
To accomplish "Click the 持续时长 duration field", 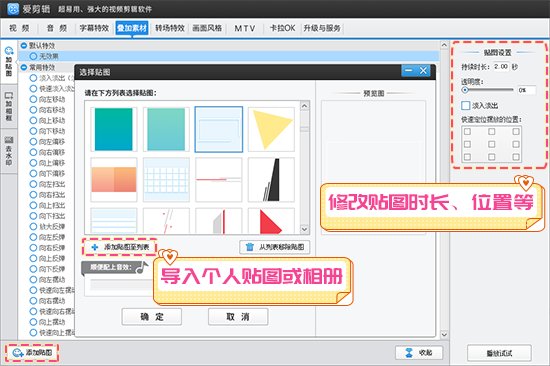I will [x=501, y=66].
